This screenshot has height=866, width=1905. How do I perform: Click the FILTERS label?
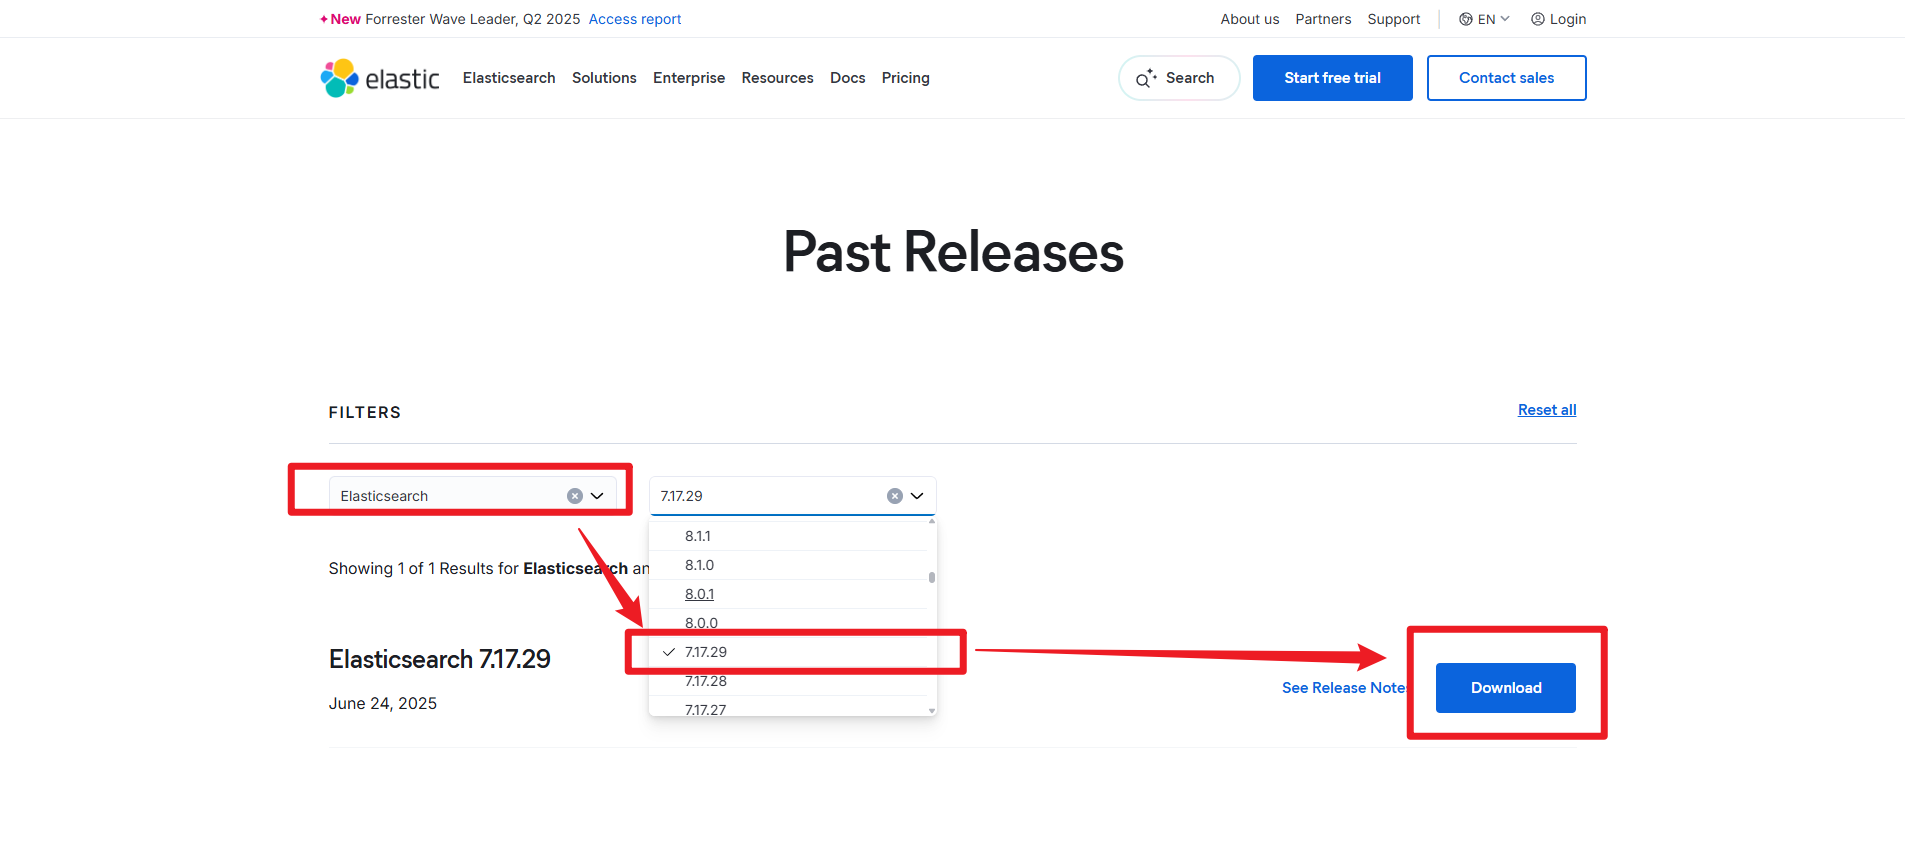pos(365,412)
